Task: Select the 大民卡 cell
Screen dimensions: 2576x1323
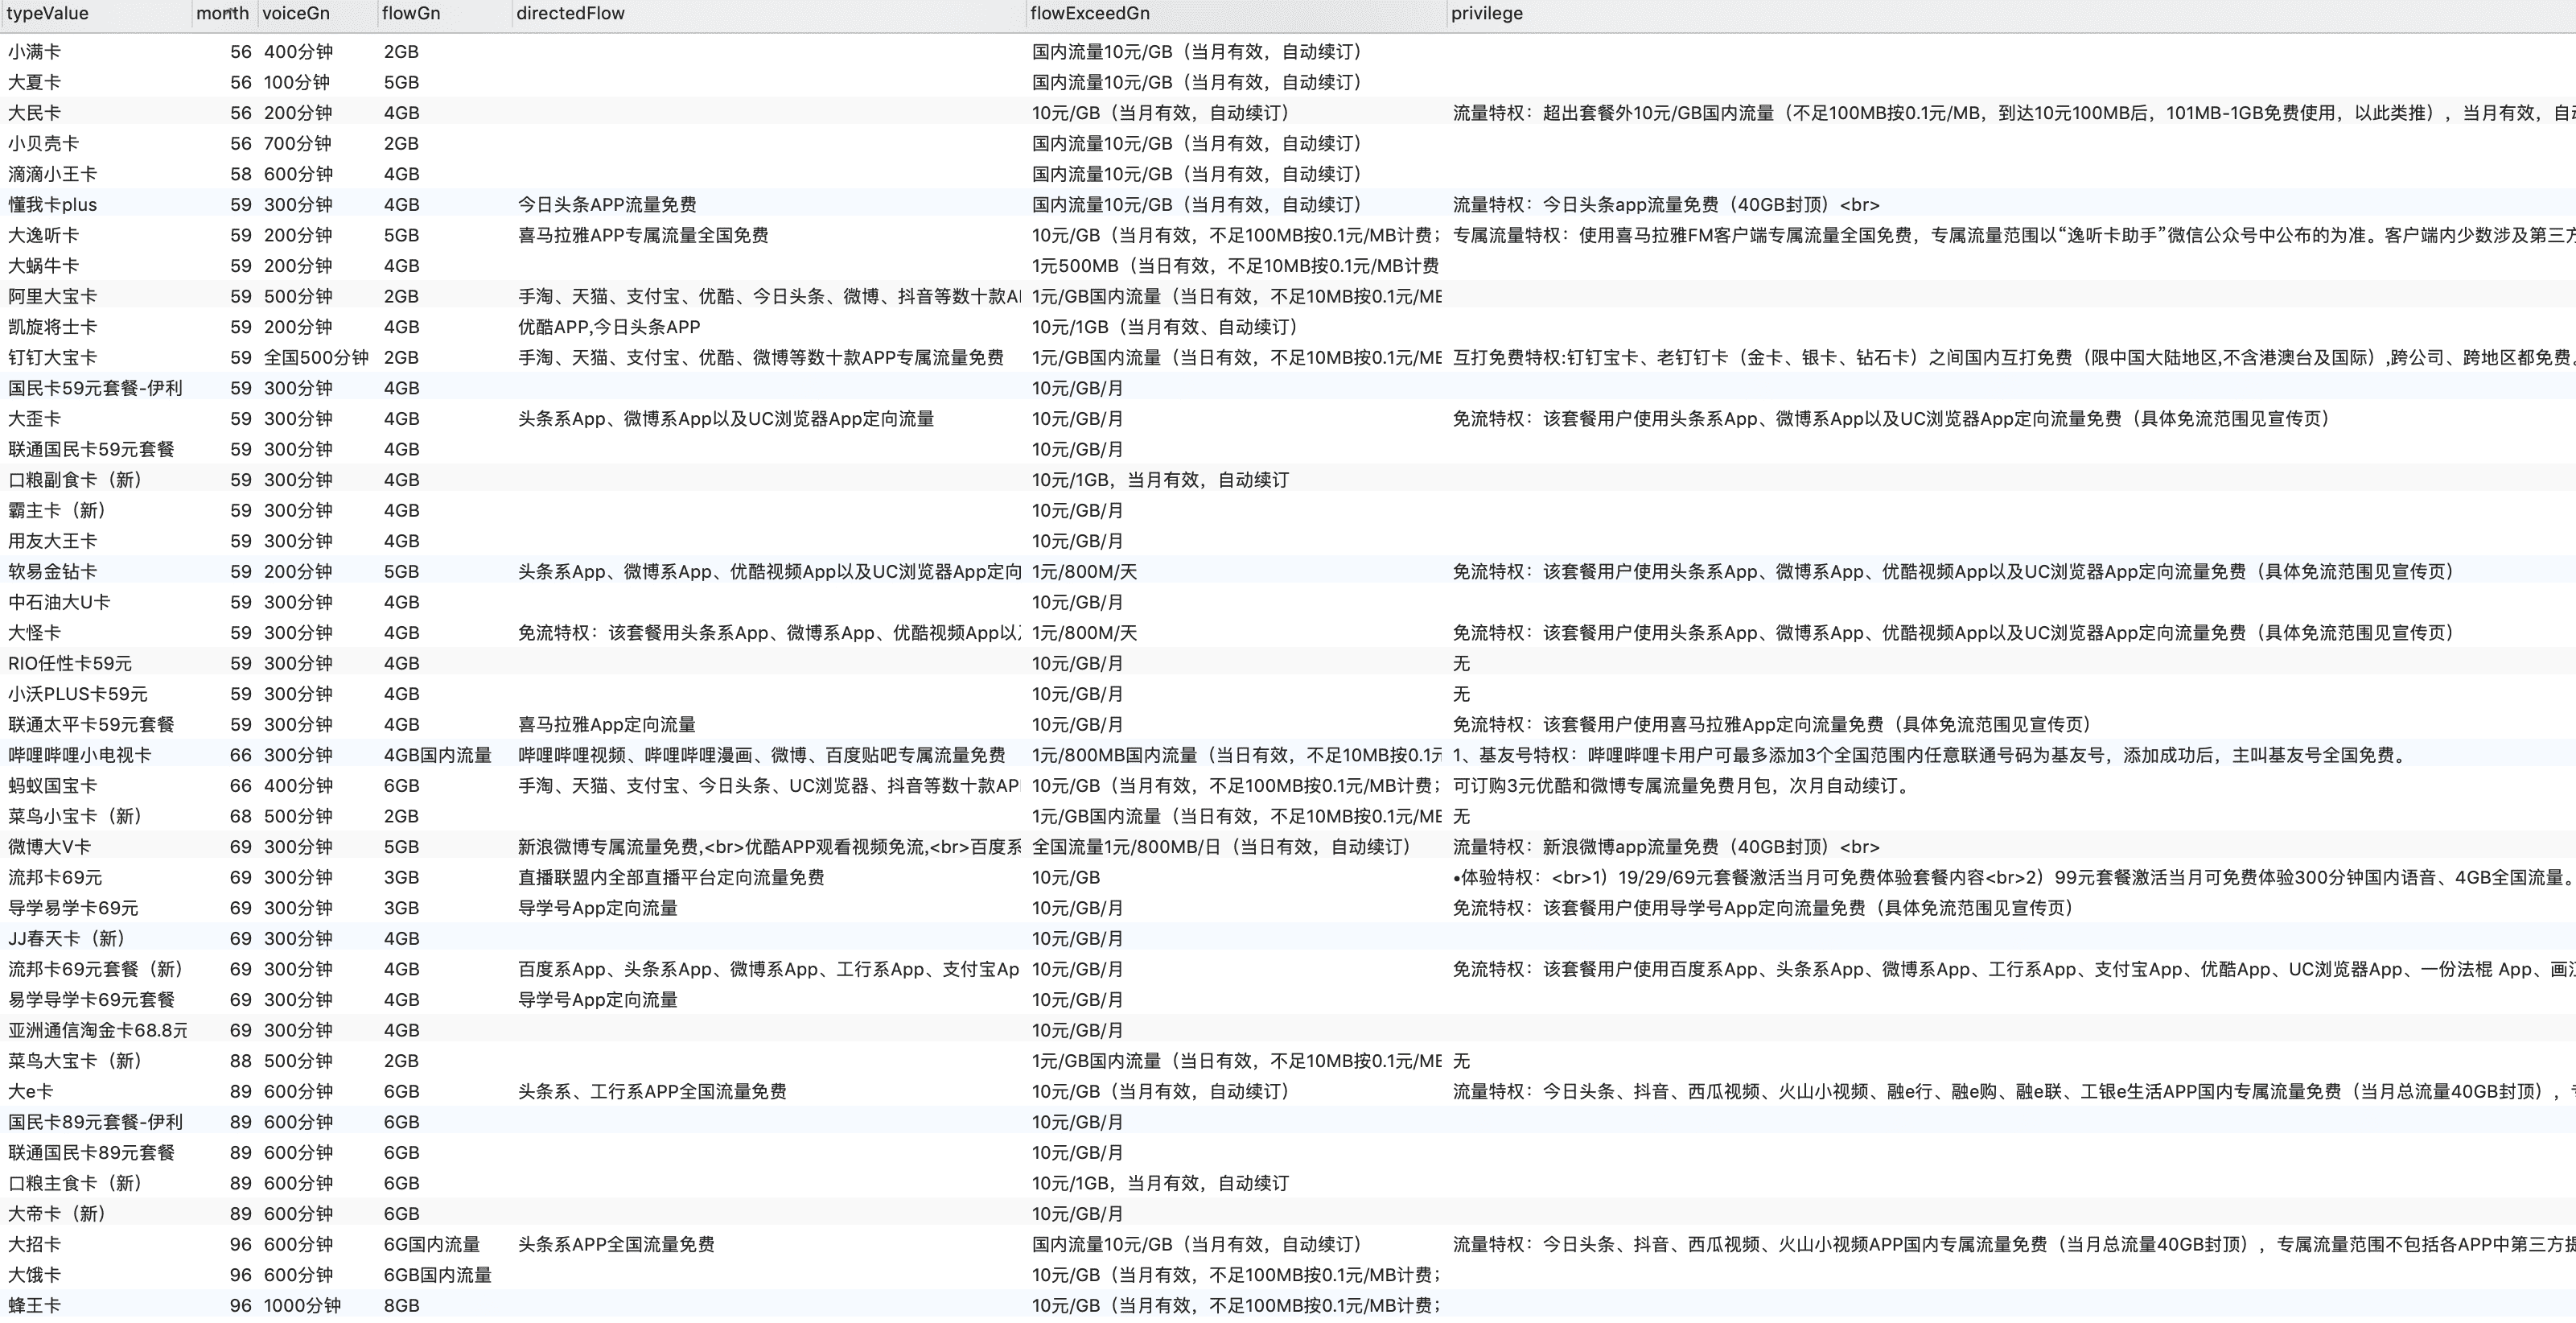Action: 34,113
